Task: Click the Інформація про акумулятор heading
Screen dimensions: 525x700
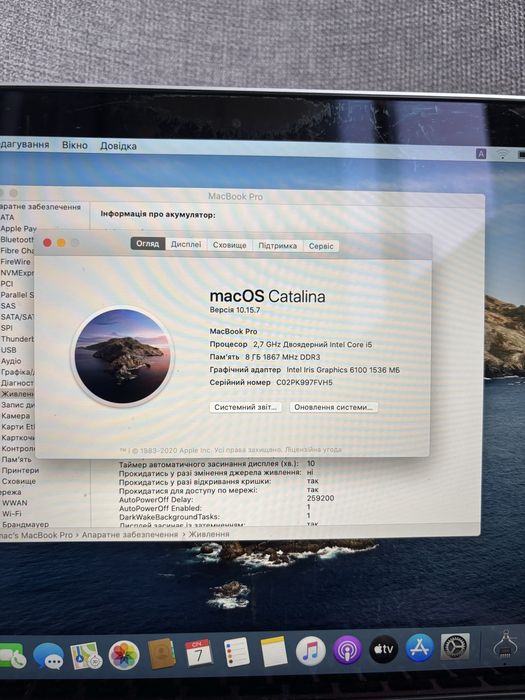Action: (158, 214)
